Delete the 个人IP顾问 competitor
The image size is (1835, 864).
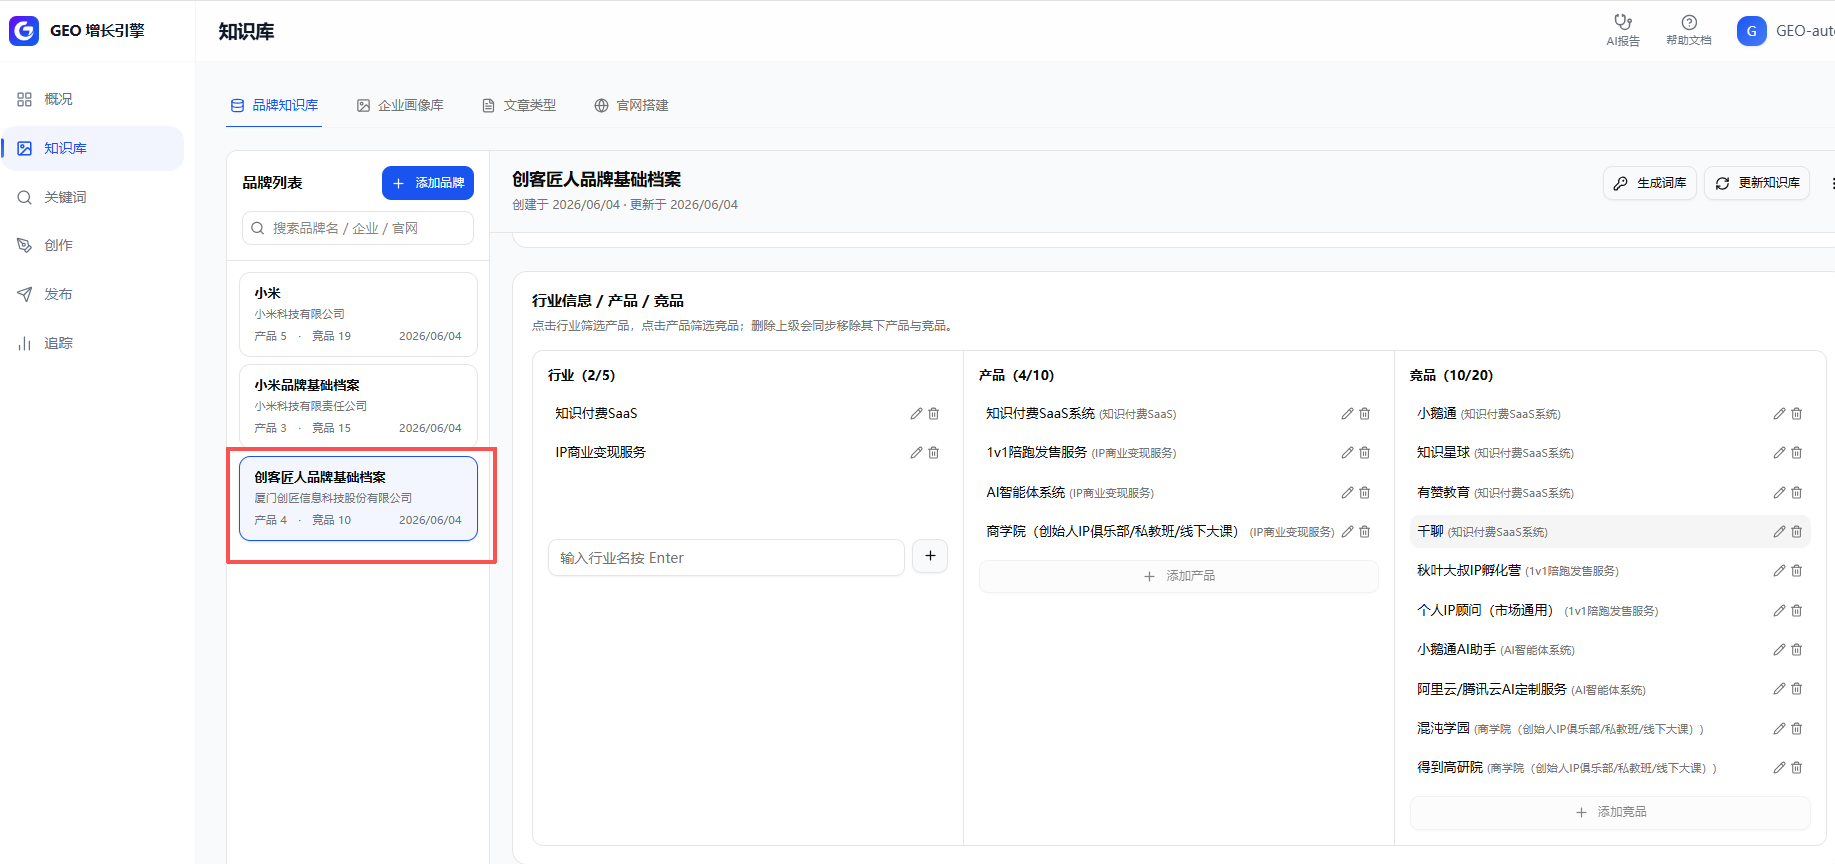point(1797,611)
